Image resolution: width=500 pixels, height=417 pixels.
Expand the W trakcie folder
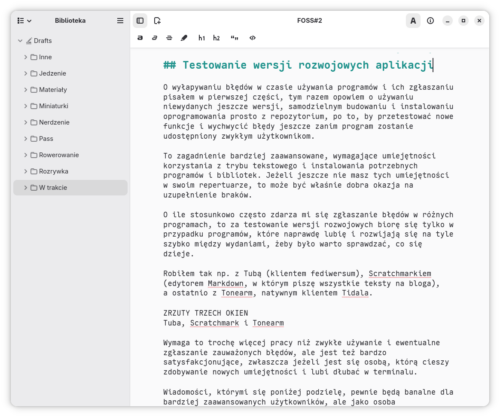click(26, 188)
